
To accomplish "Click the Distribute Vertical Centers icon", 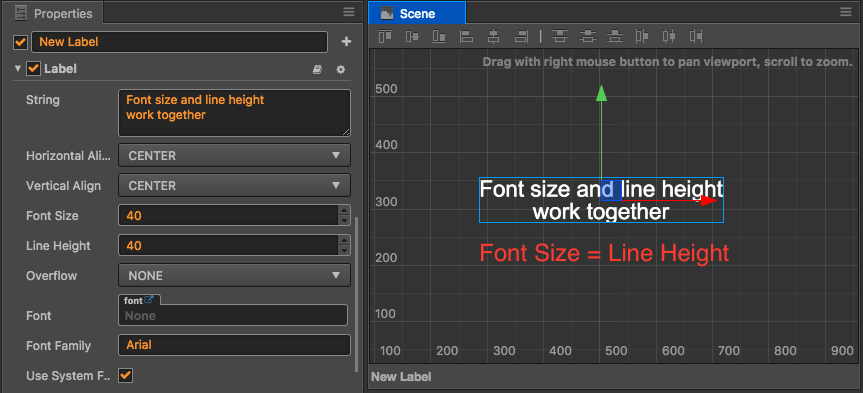I will click(588, 36).
